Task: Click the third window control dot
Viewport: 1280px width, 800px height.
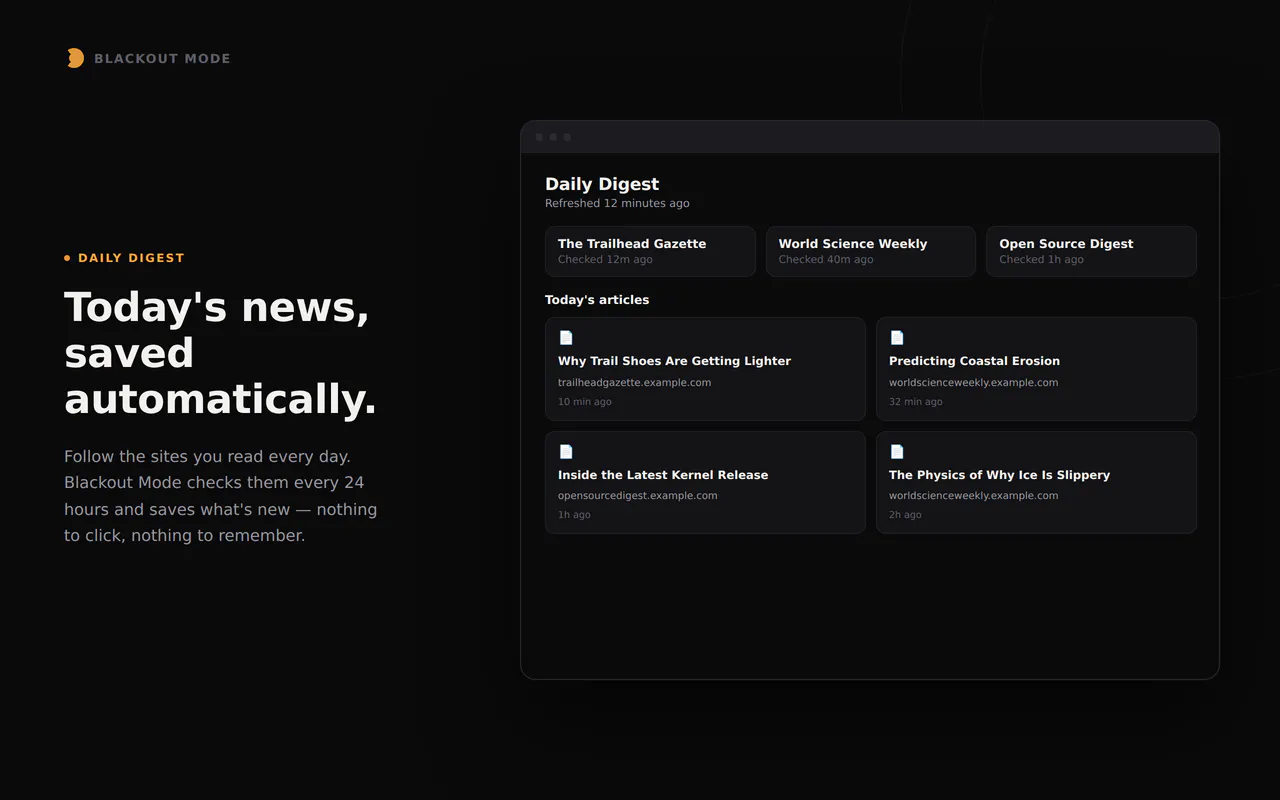Action: 567,137
